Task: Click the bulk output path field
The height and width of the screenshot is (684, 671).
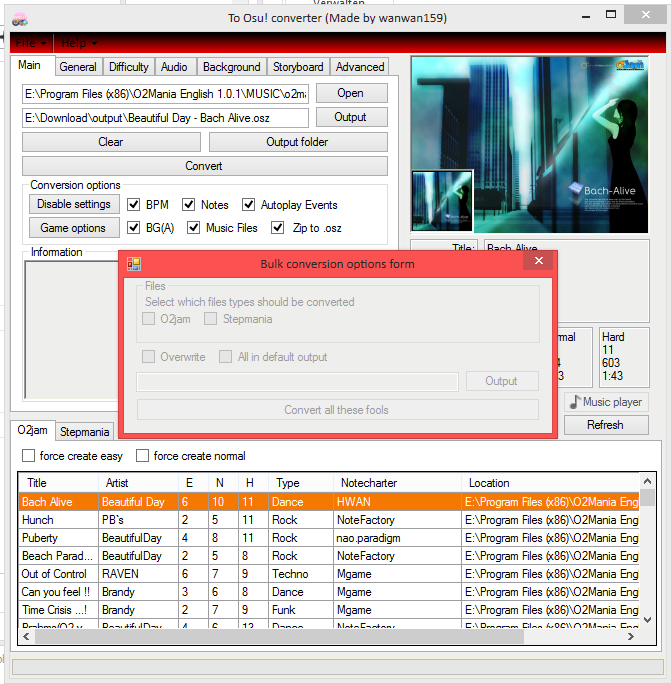Action: pyautogui.click(x=298, y=382)
